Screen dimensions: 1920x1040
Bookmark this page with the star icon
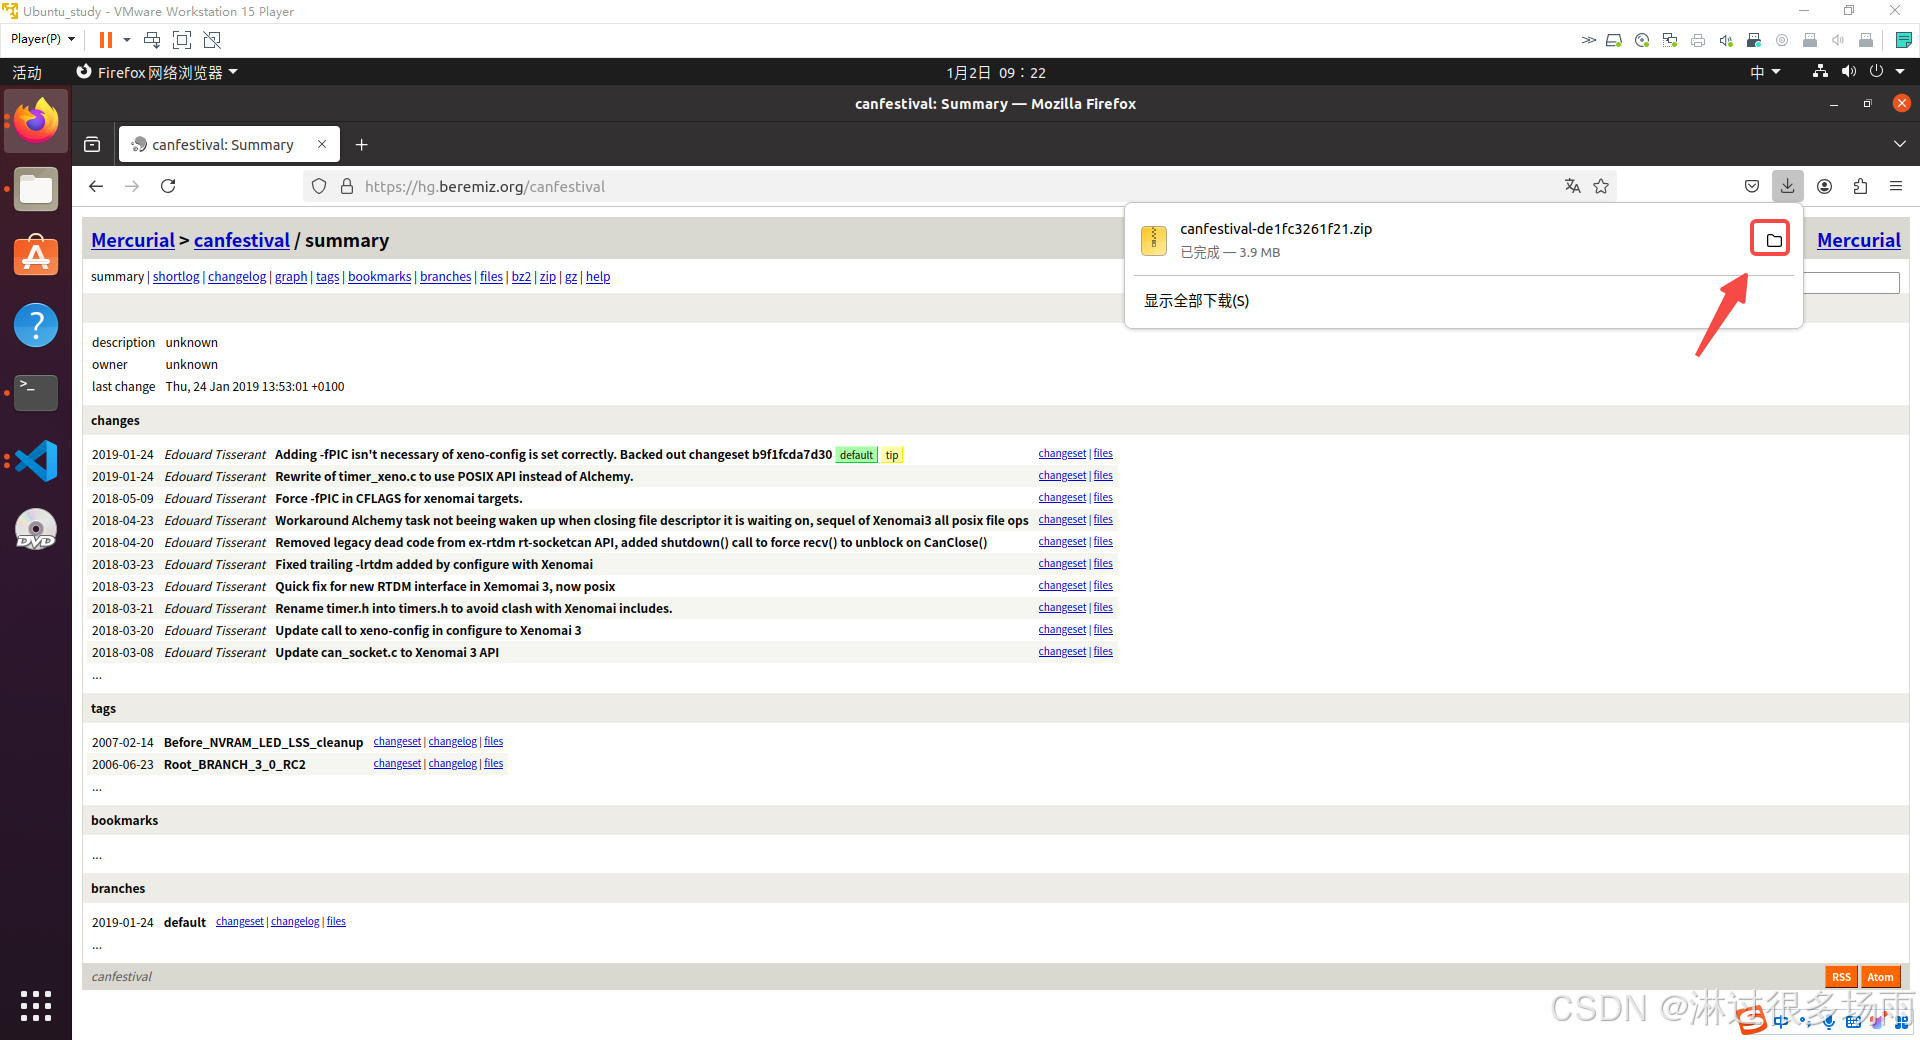click(1601, 186)
